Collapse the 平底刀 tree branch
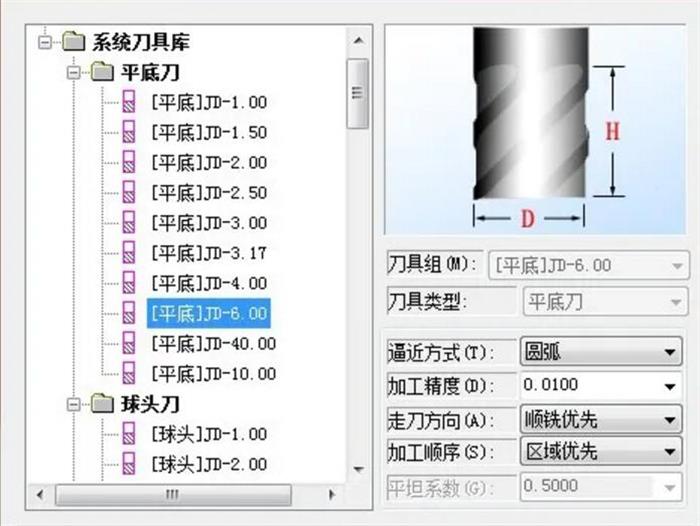 (74, 72)
